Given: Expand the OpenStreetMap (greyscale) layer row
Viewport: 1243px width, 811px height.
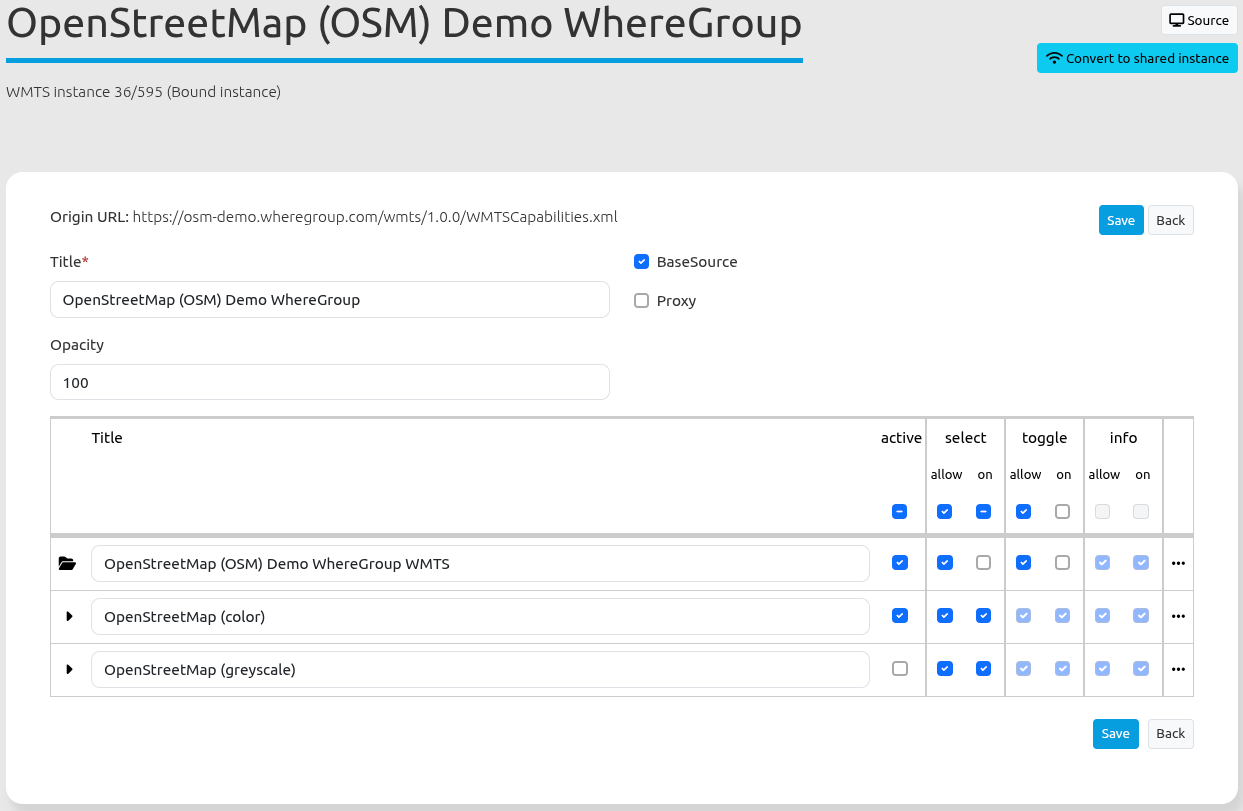Looking at the screenshot, I should [x=69, y=669].
